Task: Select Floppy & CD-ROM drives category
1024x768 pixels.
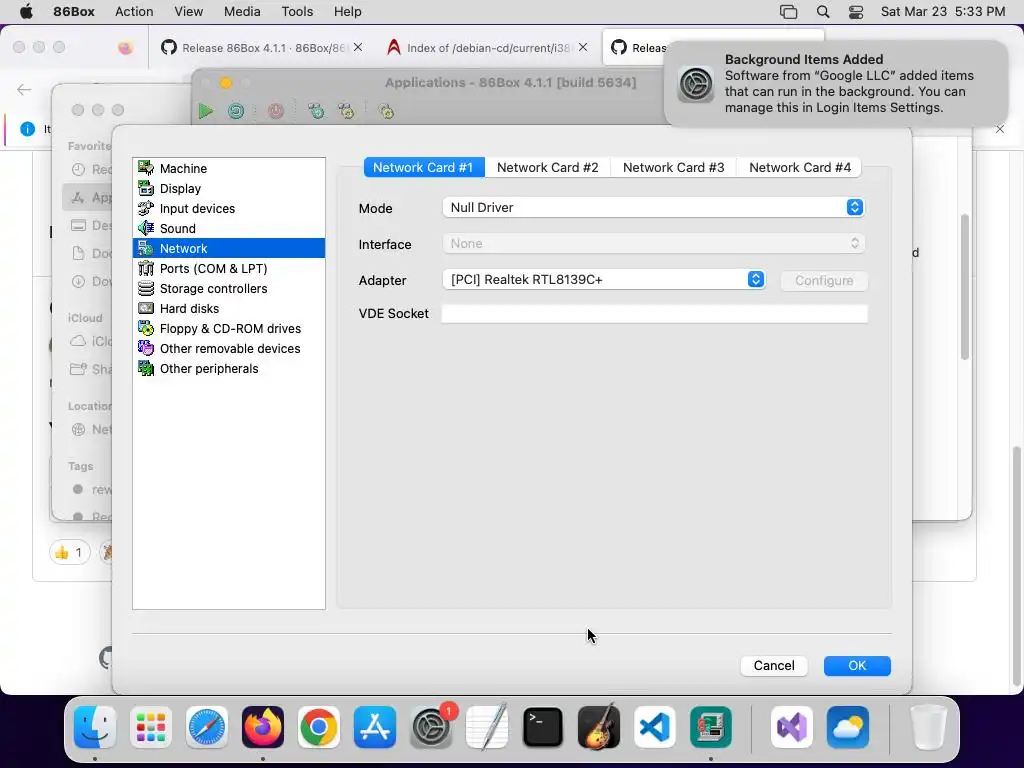Action: (229, 328)
